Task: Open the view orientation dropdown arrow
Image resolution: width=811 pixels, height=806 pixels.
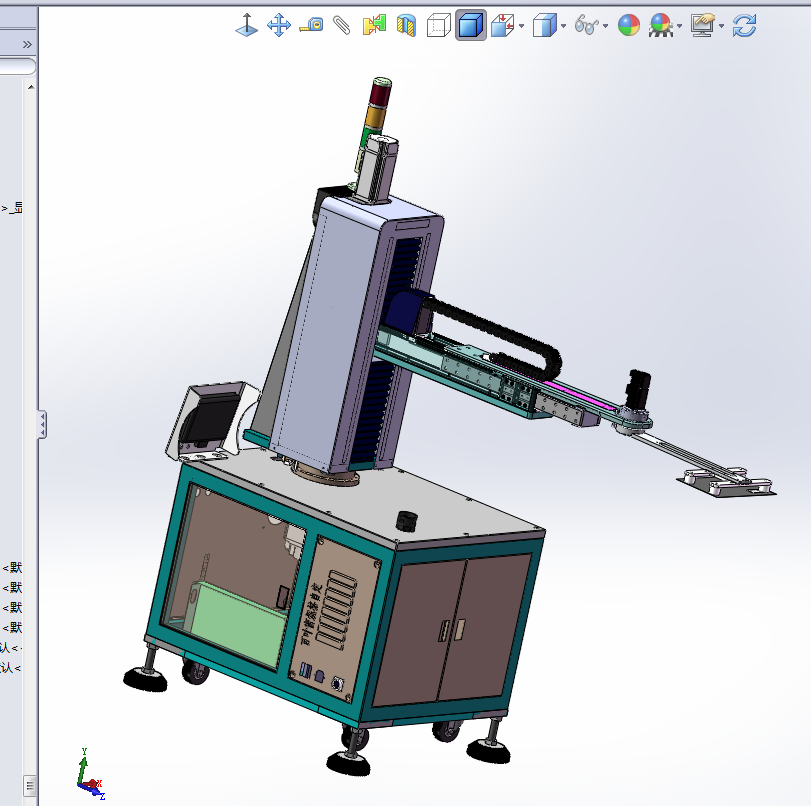Action: point(522,26)
